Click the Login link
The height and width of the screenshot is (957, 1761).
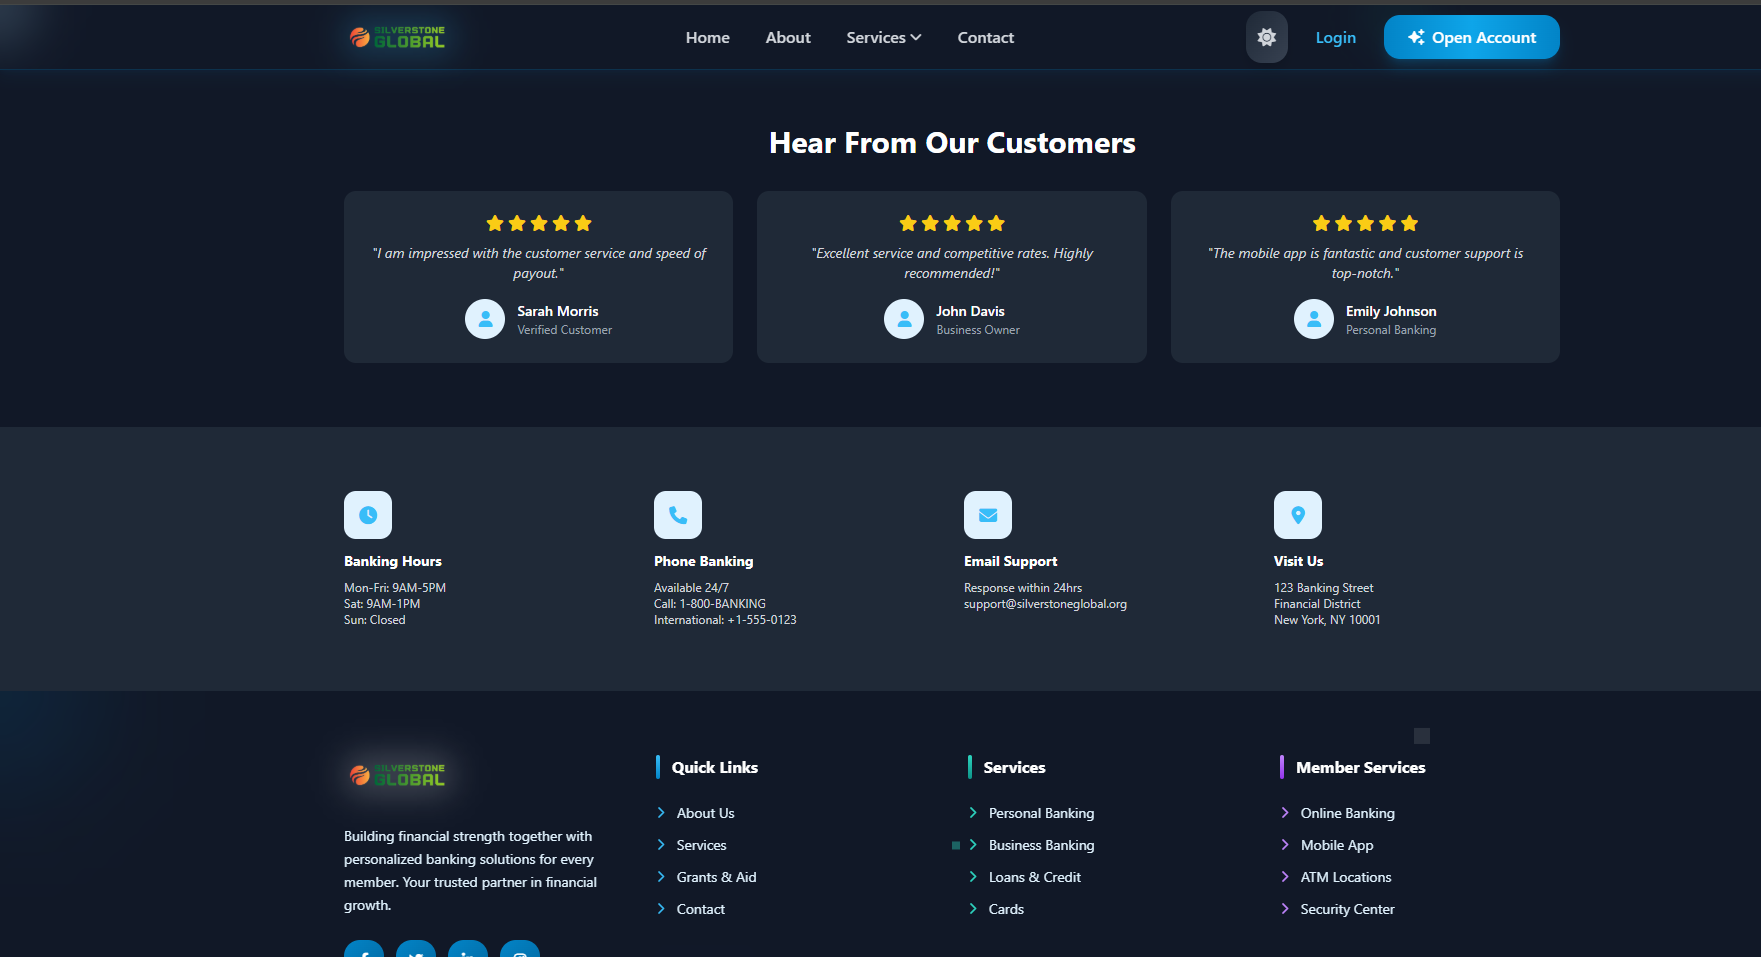coord(1336,37)
